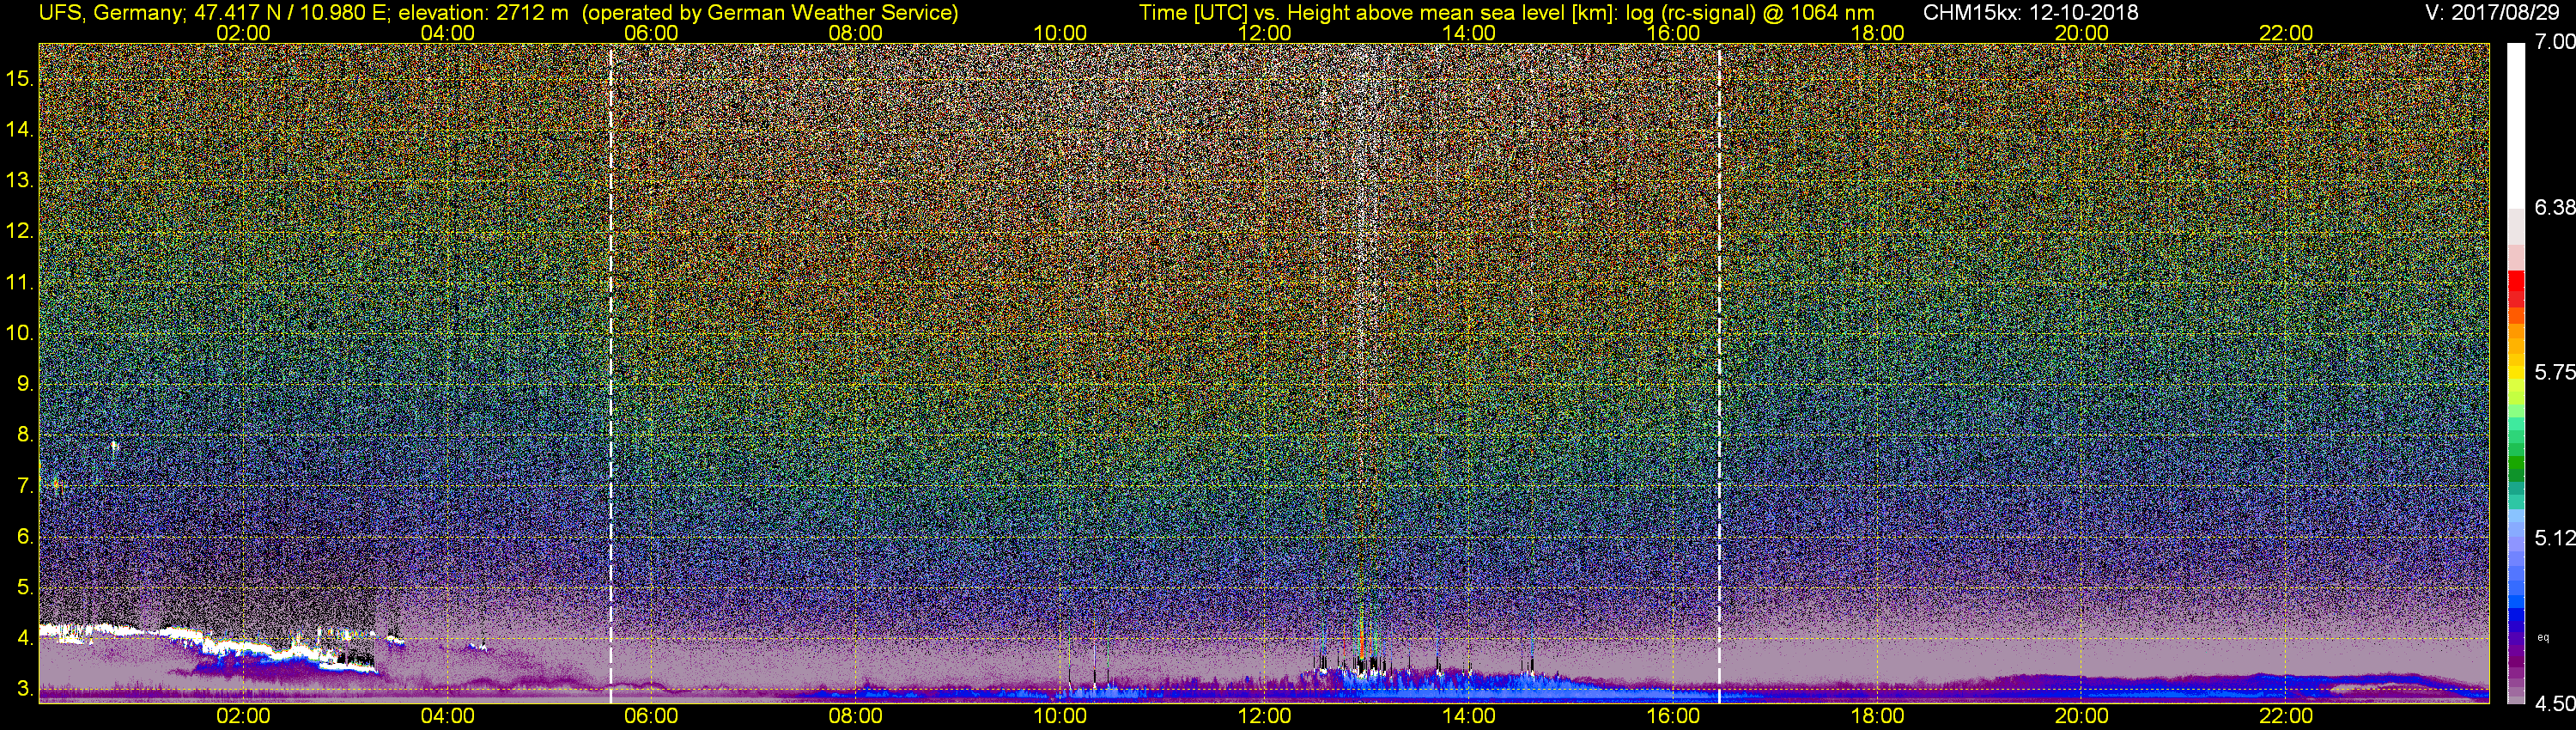Click the 7 km height axis label

click(x=25, y=486)
